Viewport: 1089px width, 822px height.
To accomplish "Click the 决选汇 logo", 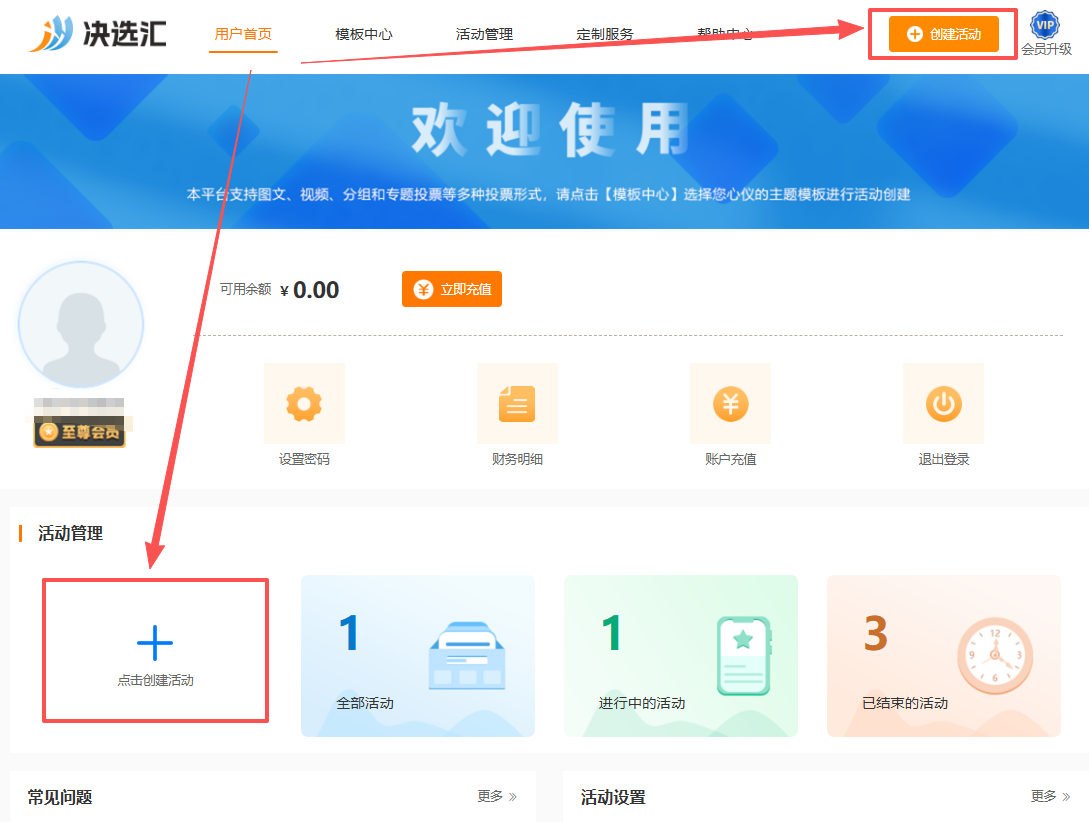I will pyautogui.click(x=97, y=33).
